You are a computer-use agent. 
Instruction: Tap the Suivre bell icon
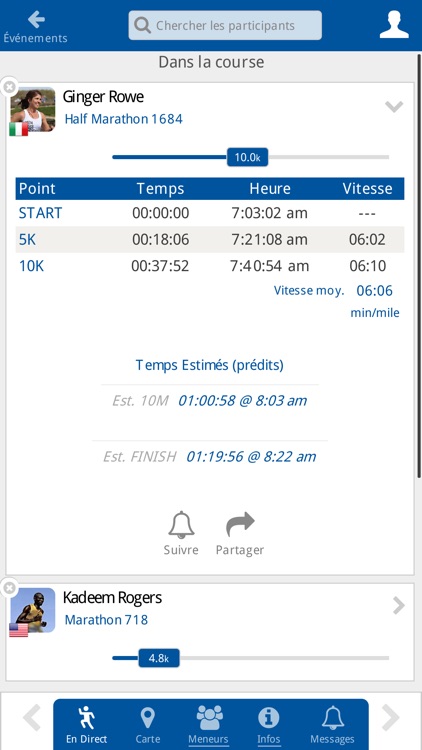pyautogui.click(x=181, y=525)
